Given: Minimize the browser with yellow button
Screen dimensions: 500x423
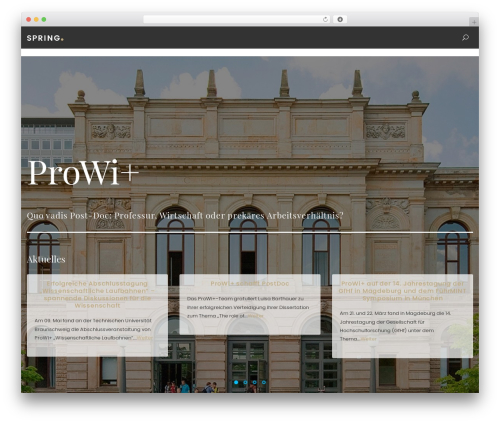Looking at the screenshot, I should pos(36,20).
